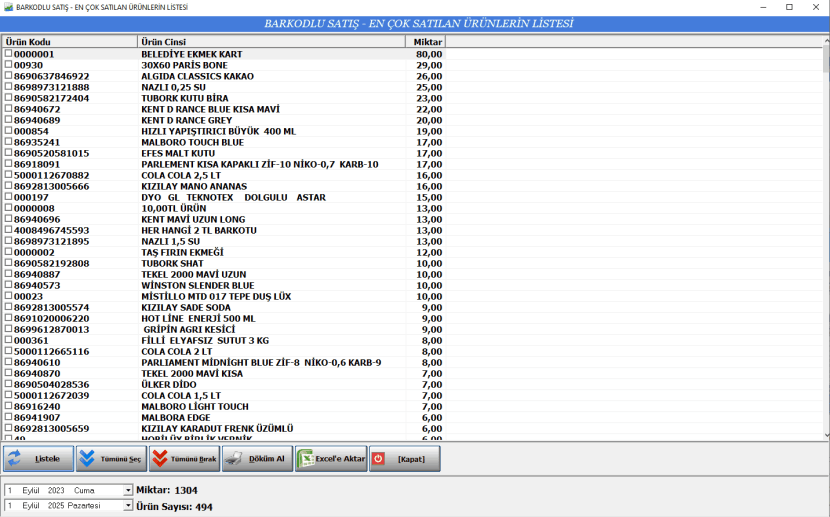
Task: Select all items with Tümünü Seç
Action: (x=112, y=459)
